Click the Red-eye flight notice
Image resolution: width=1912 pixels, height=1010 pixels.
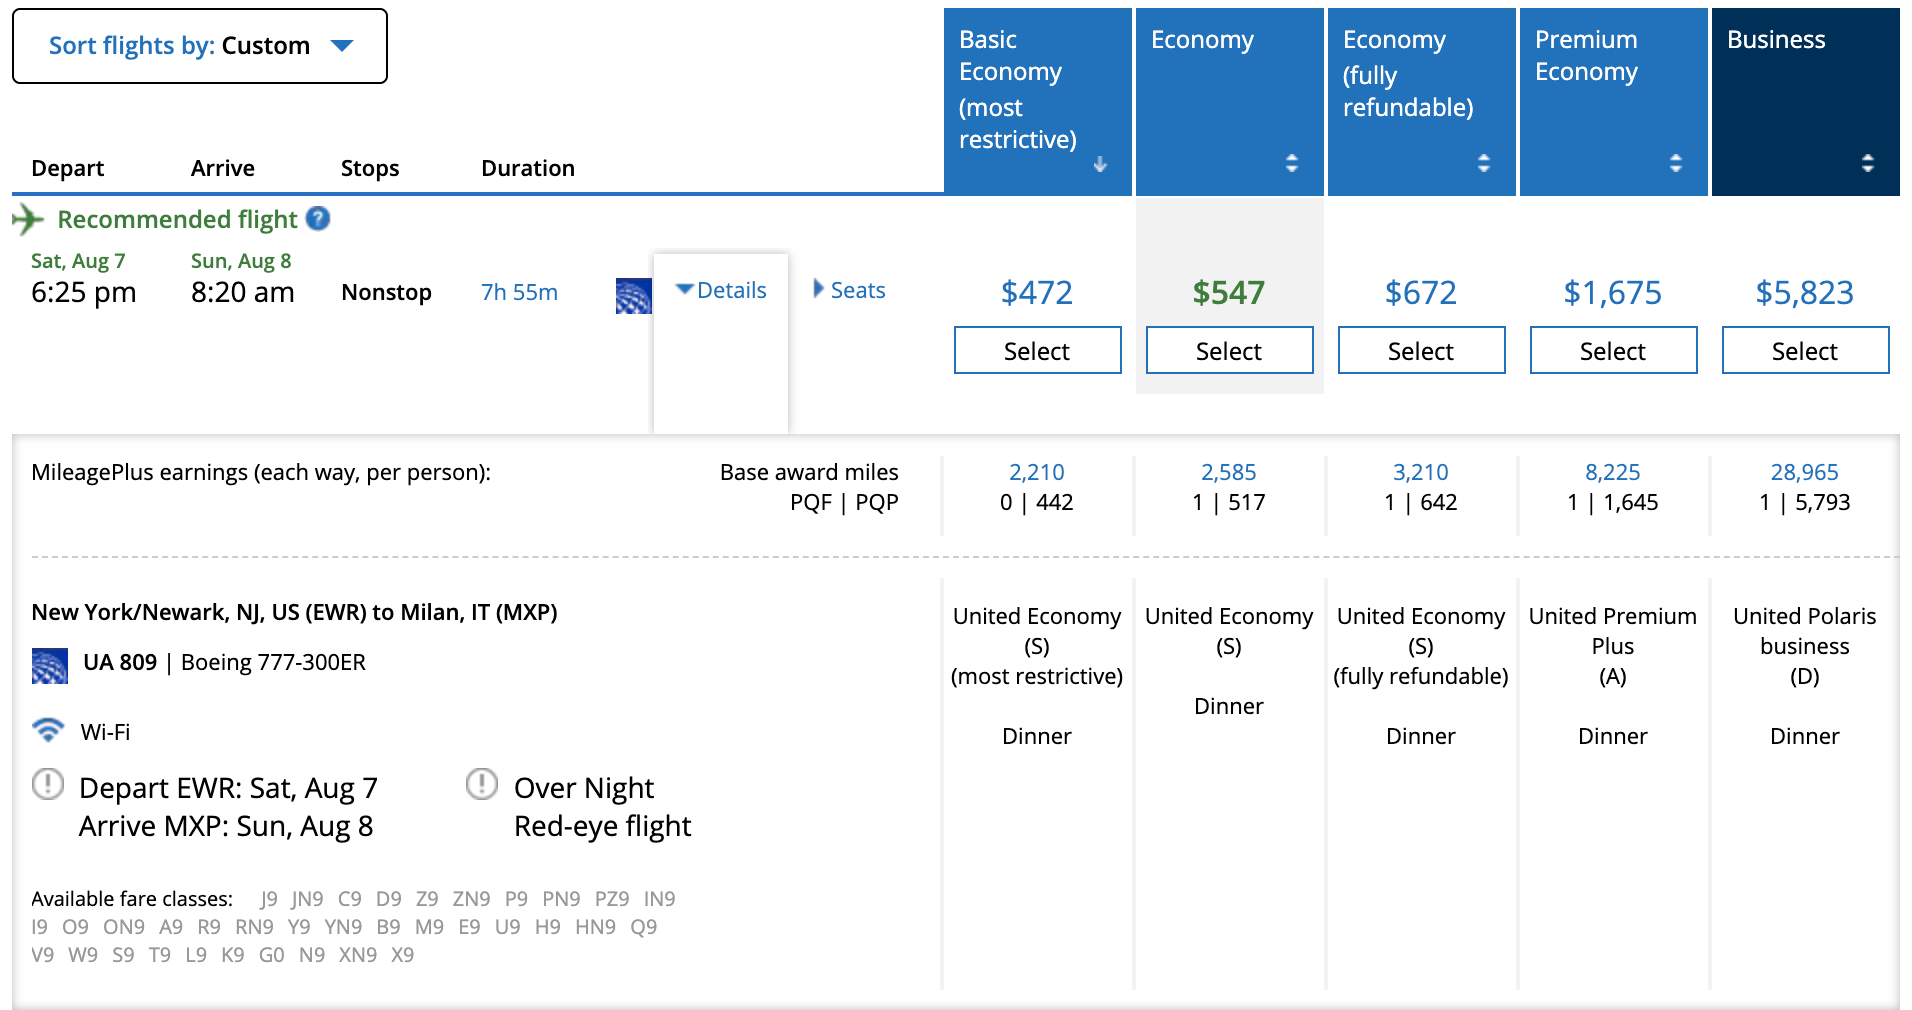point(602,826)
